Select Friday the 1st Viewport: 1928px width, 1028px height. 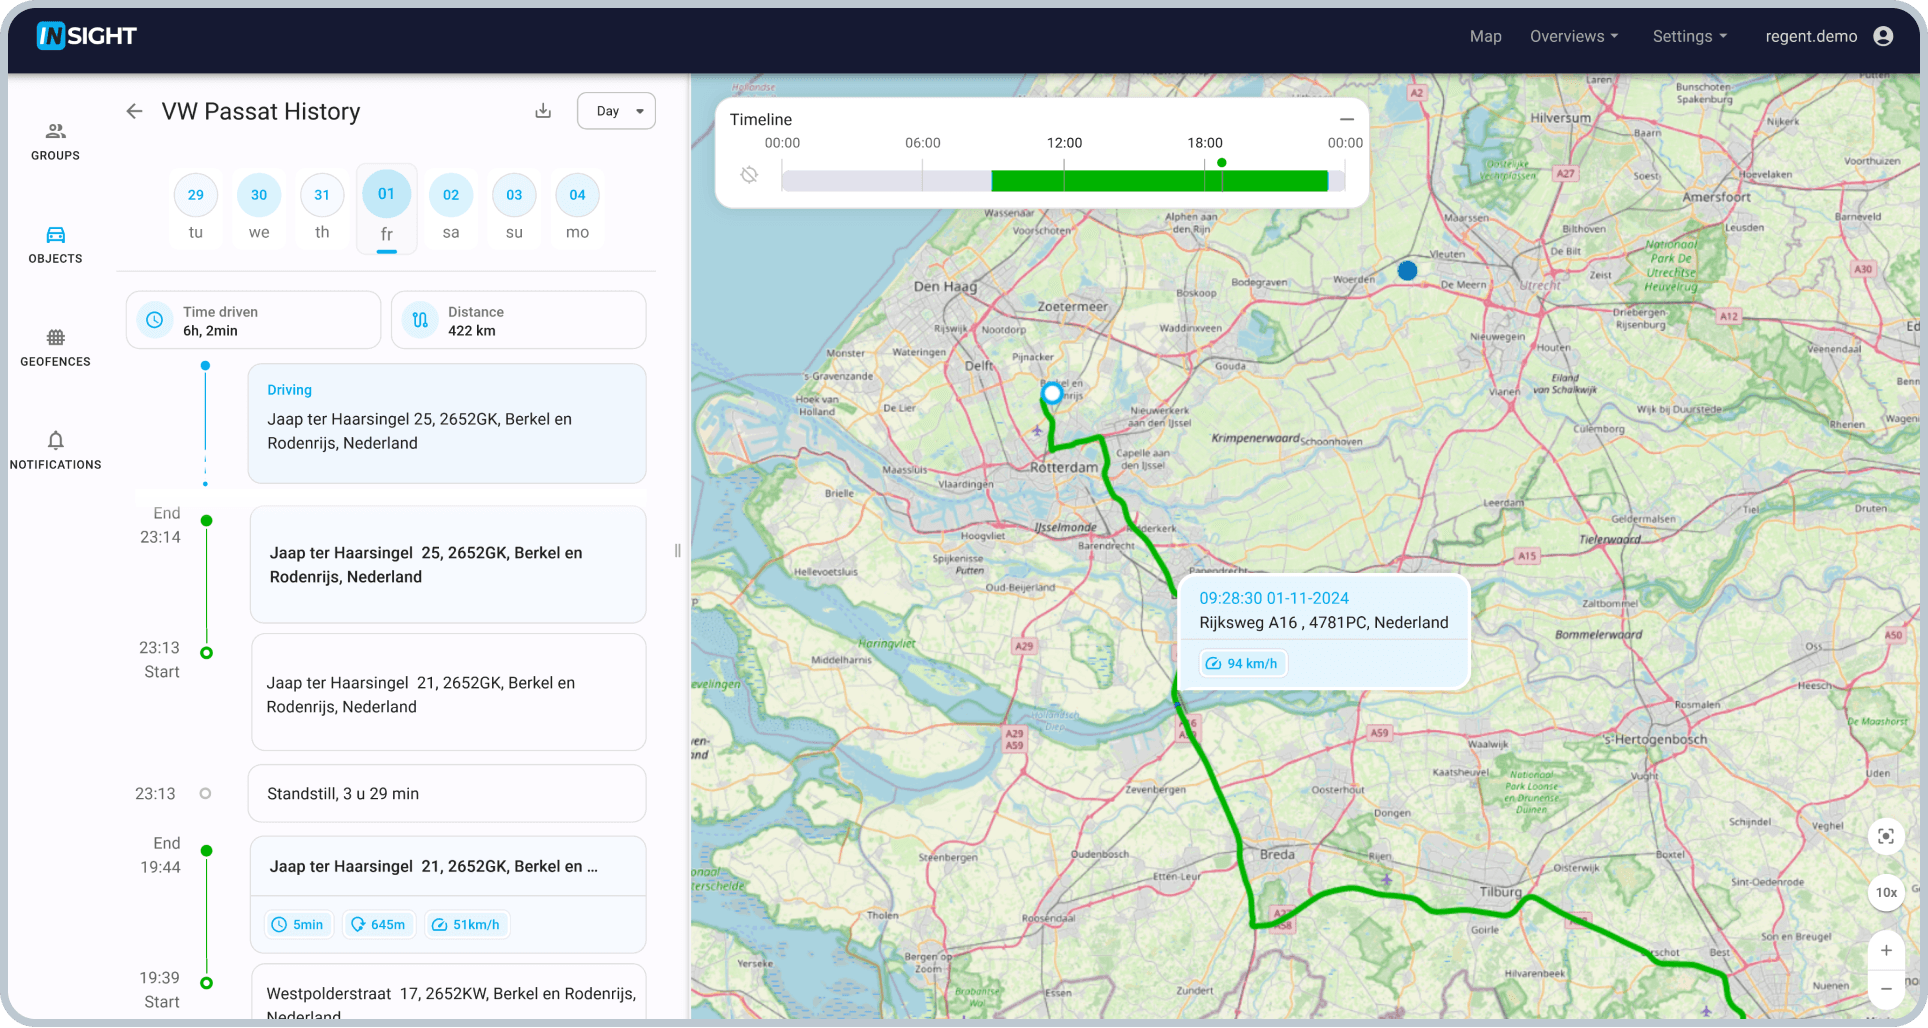pos(386,194)
